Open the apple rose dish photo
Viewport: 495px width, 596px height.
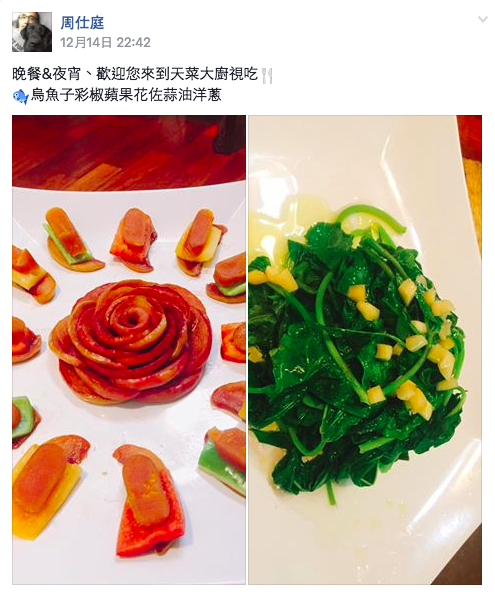point(129,350)
